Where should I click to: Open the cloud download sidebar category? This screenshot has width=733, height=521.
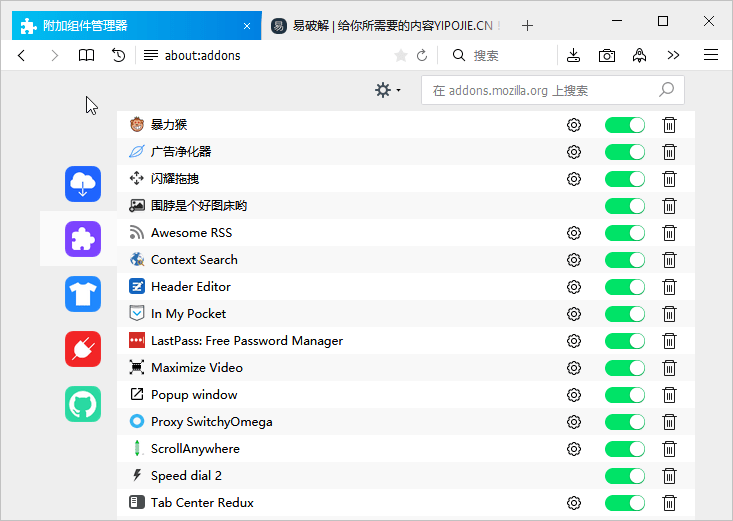(x=83, y=184)
